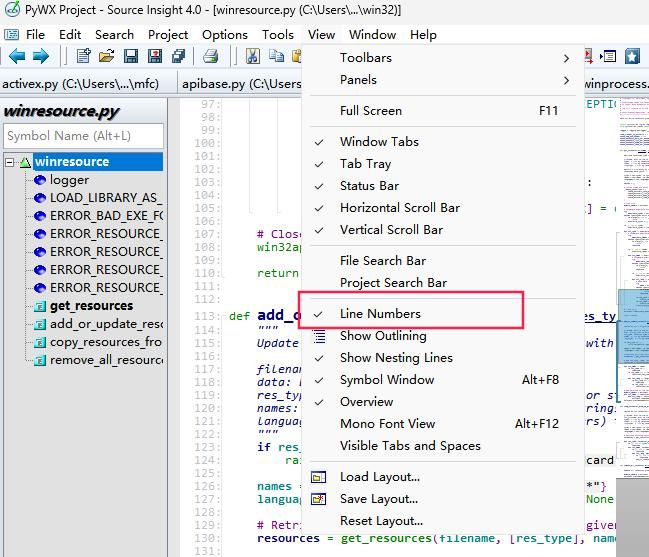The height and width of the screenshot is (557, 649).
Task: Open the Tools menu
Action: [x=277, y=35]
